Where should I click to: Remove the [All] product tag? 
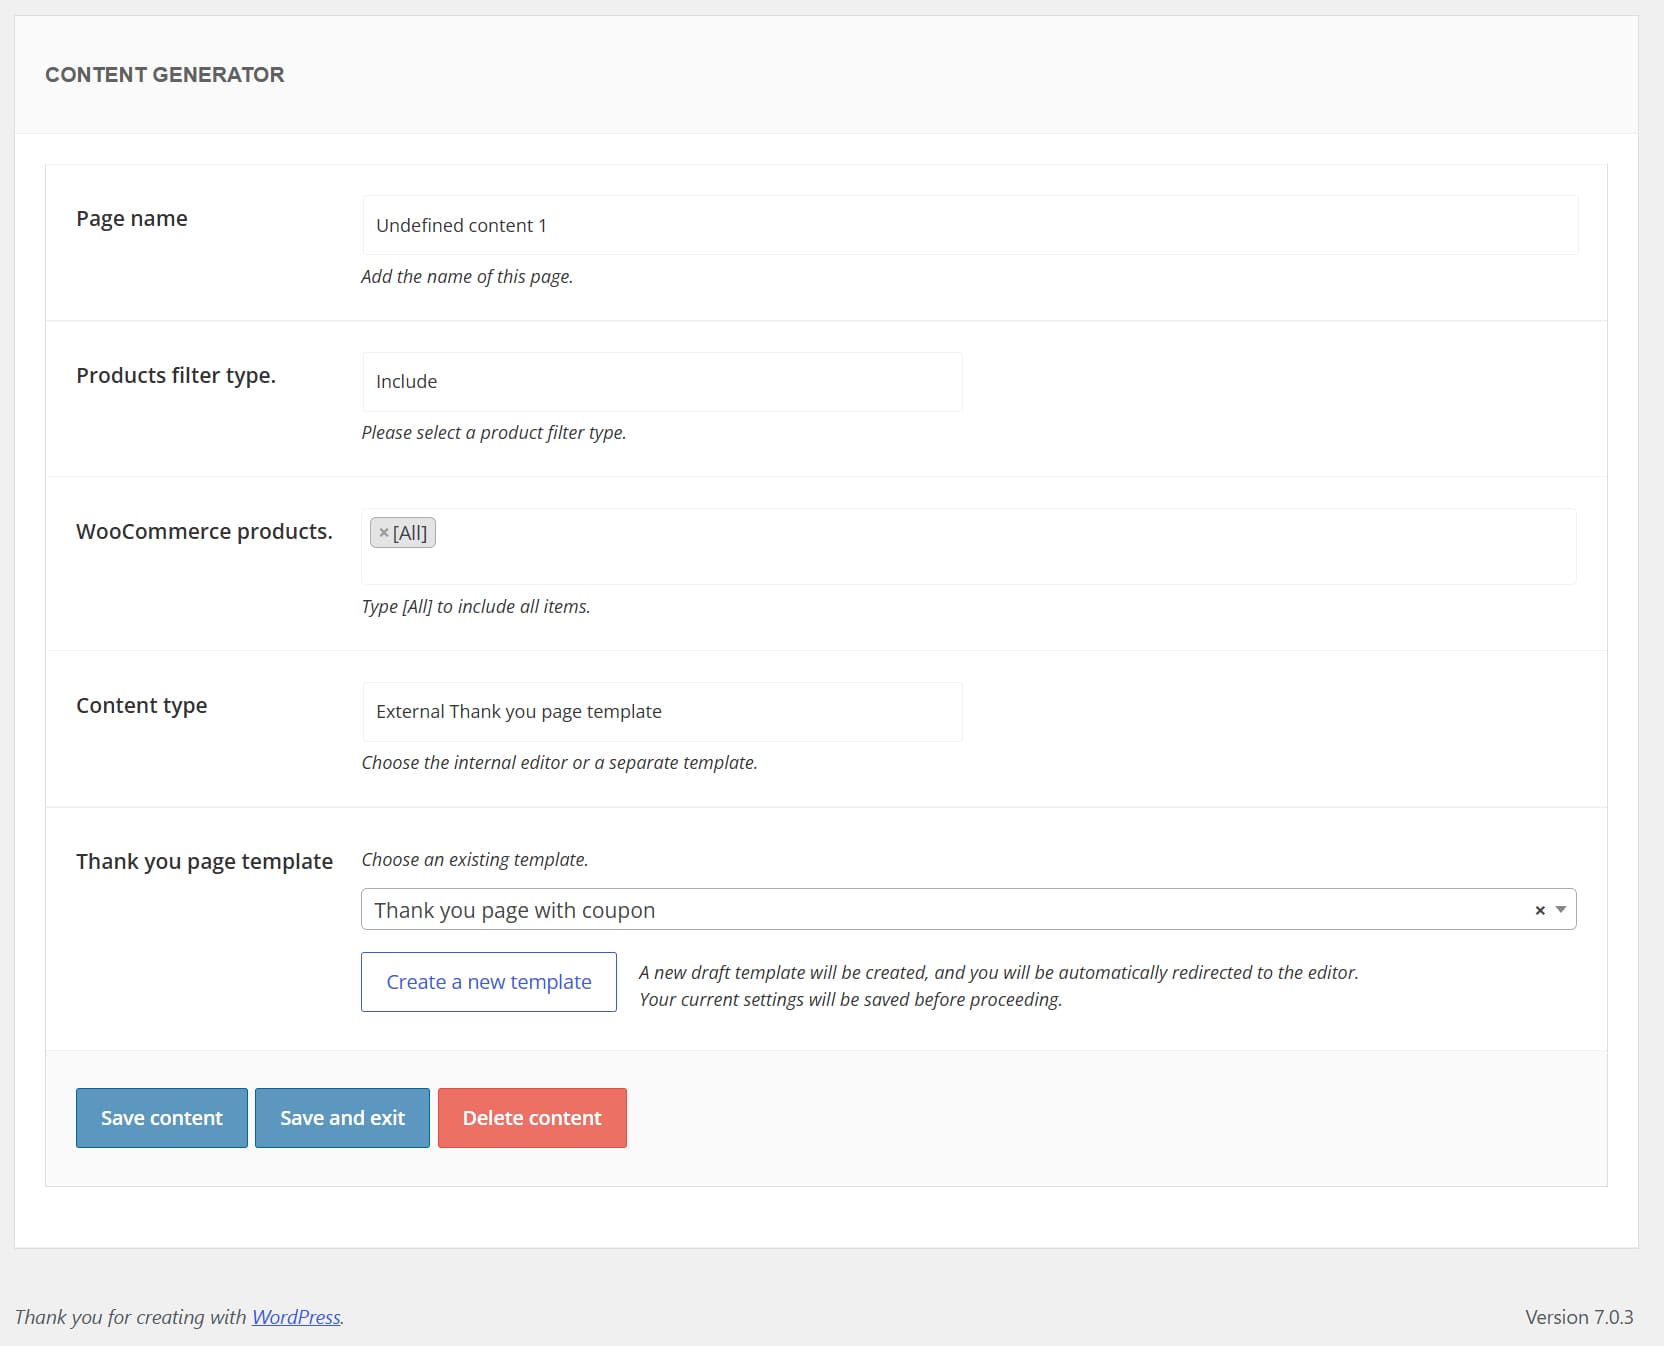384,533
